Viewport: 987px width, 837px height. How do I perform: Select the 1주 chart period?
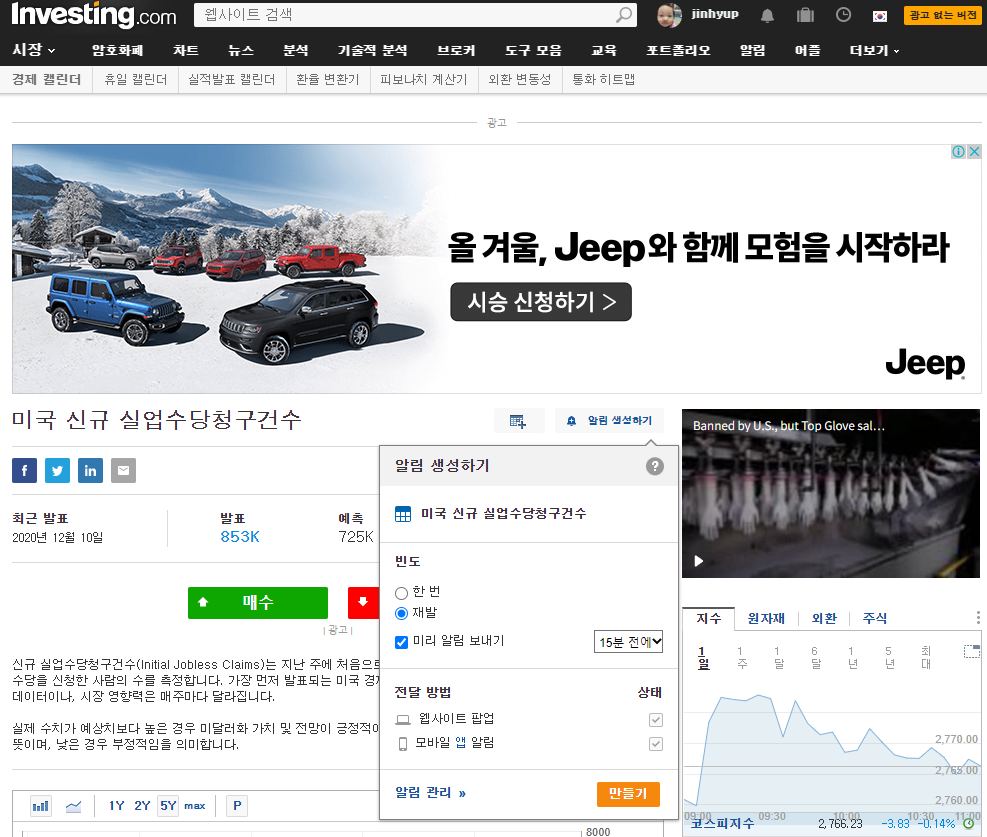742,657
